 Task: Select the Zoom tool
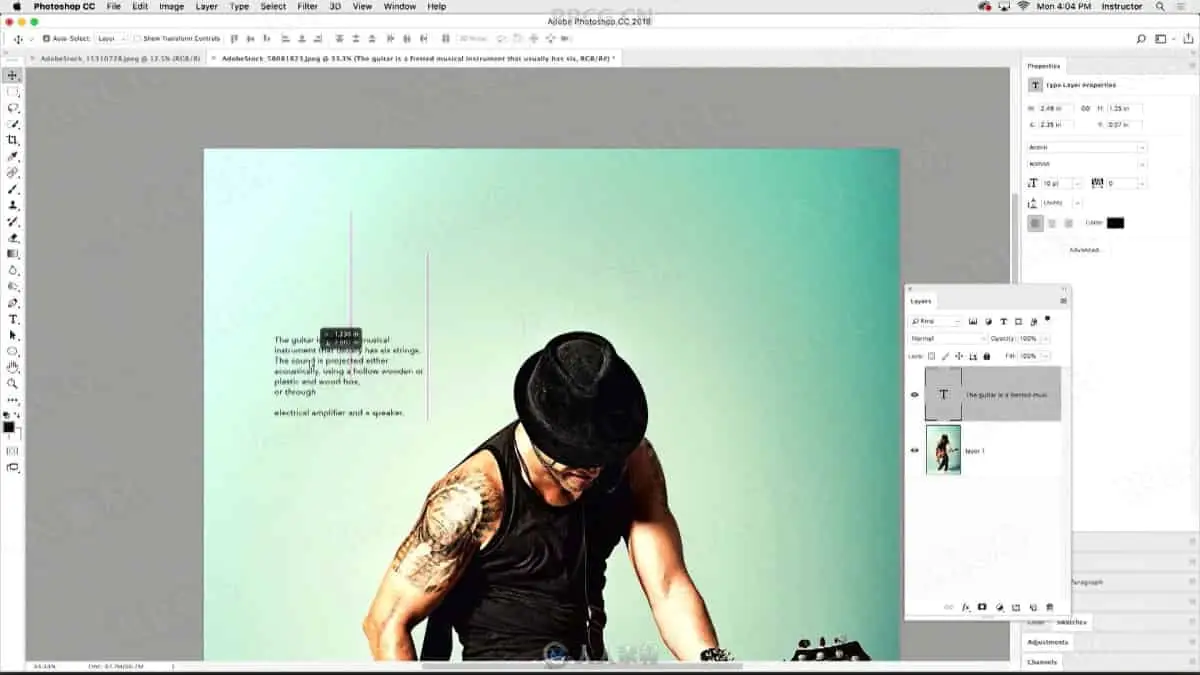pyautogui.click(x=13, y=383)
